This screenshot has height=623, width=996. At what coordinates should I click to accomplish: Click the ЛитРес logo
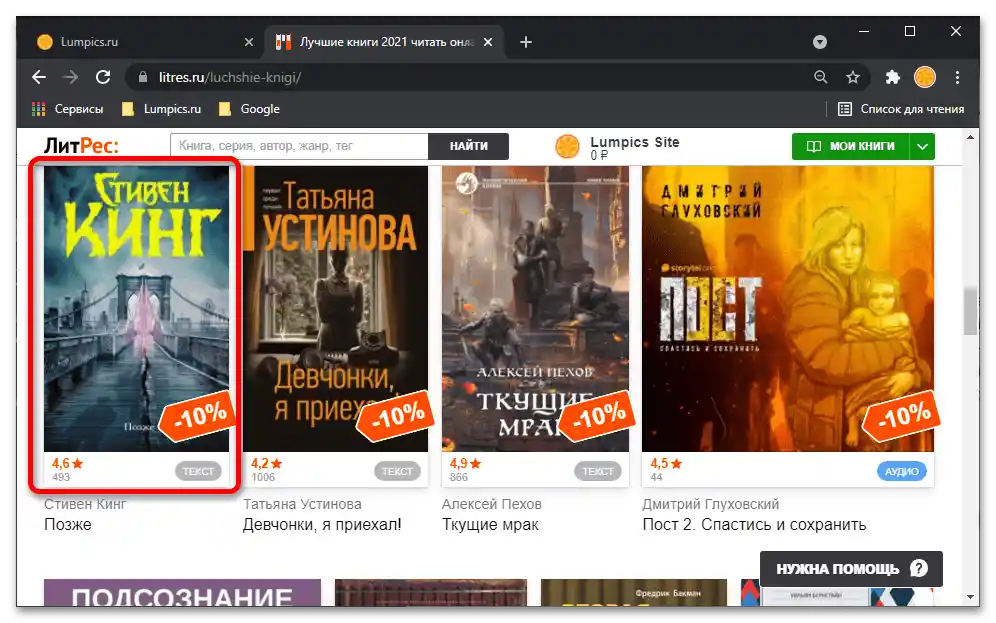[81, 146]
